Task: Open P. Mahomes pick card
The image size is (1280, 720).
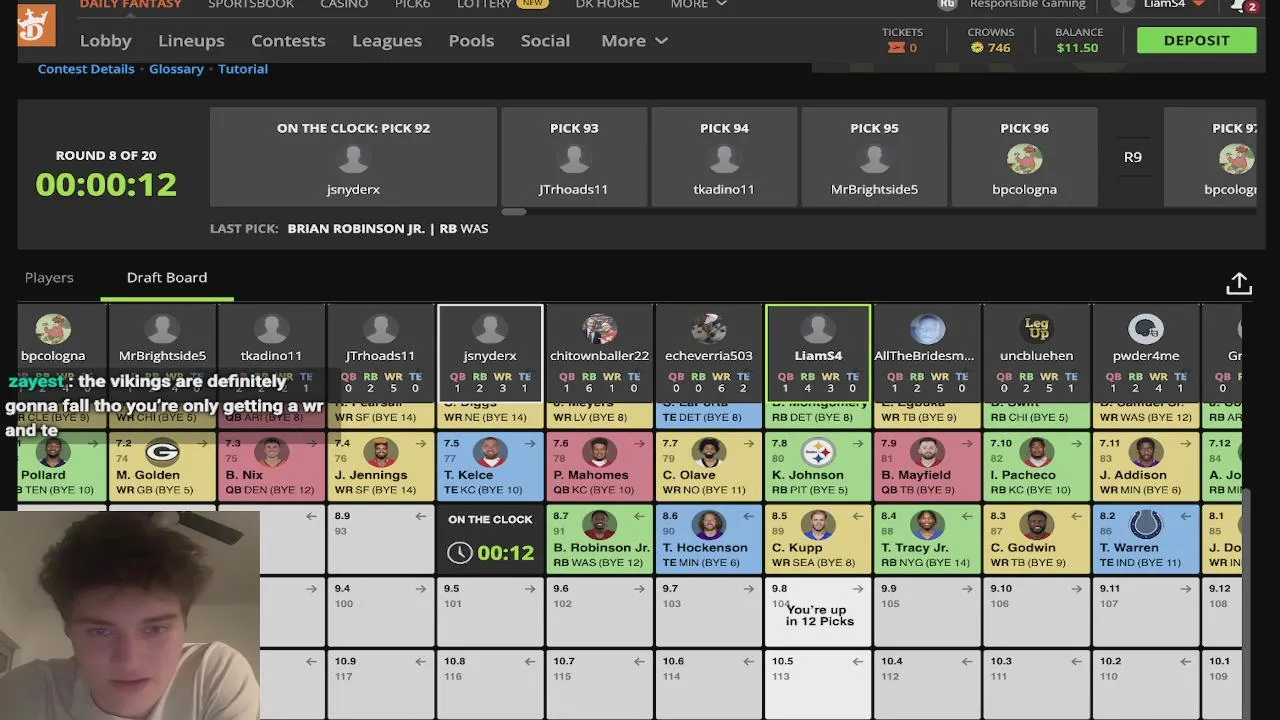Action: (x=599, y=466)
